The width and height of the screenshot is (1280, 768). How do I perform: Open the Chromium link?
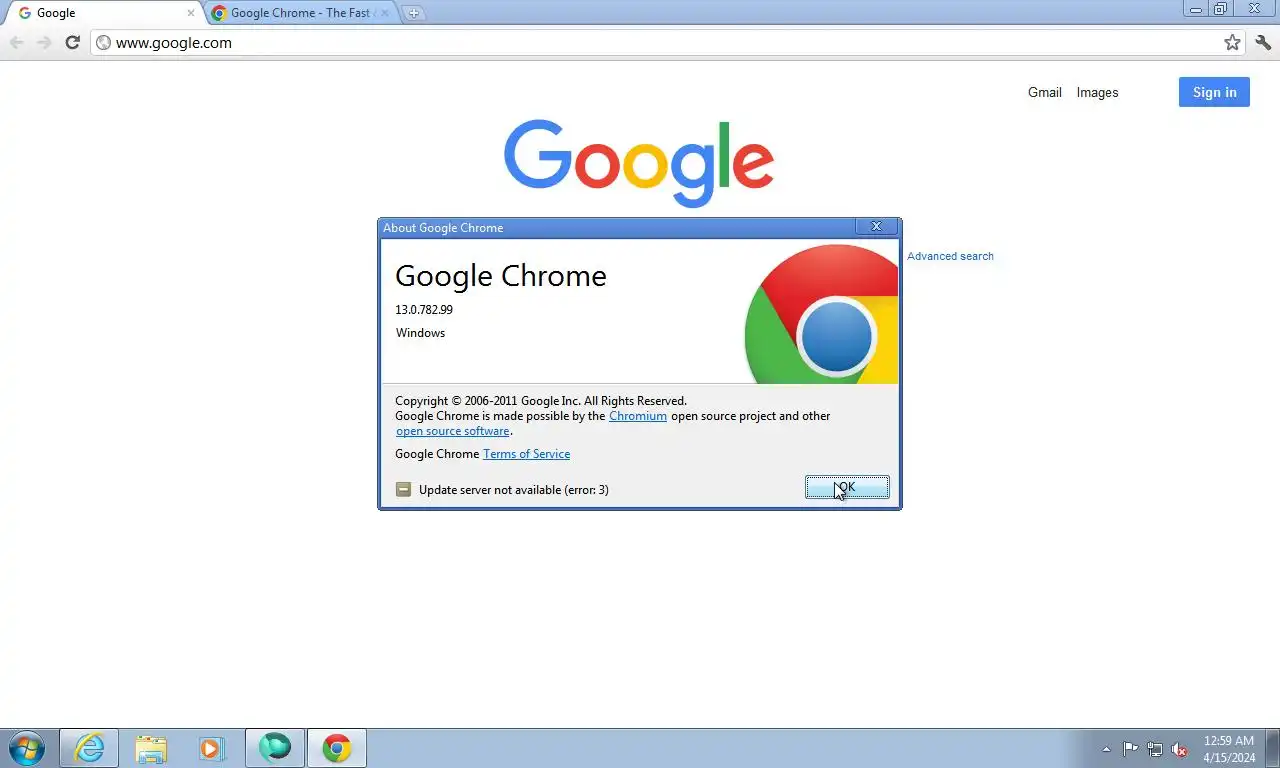point(638,416)
